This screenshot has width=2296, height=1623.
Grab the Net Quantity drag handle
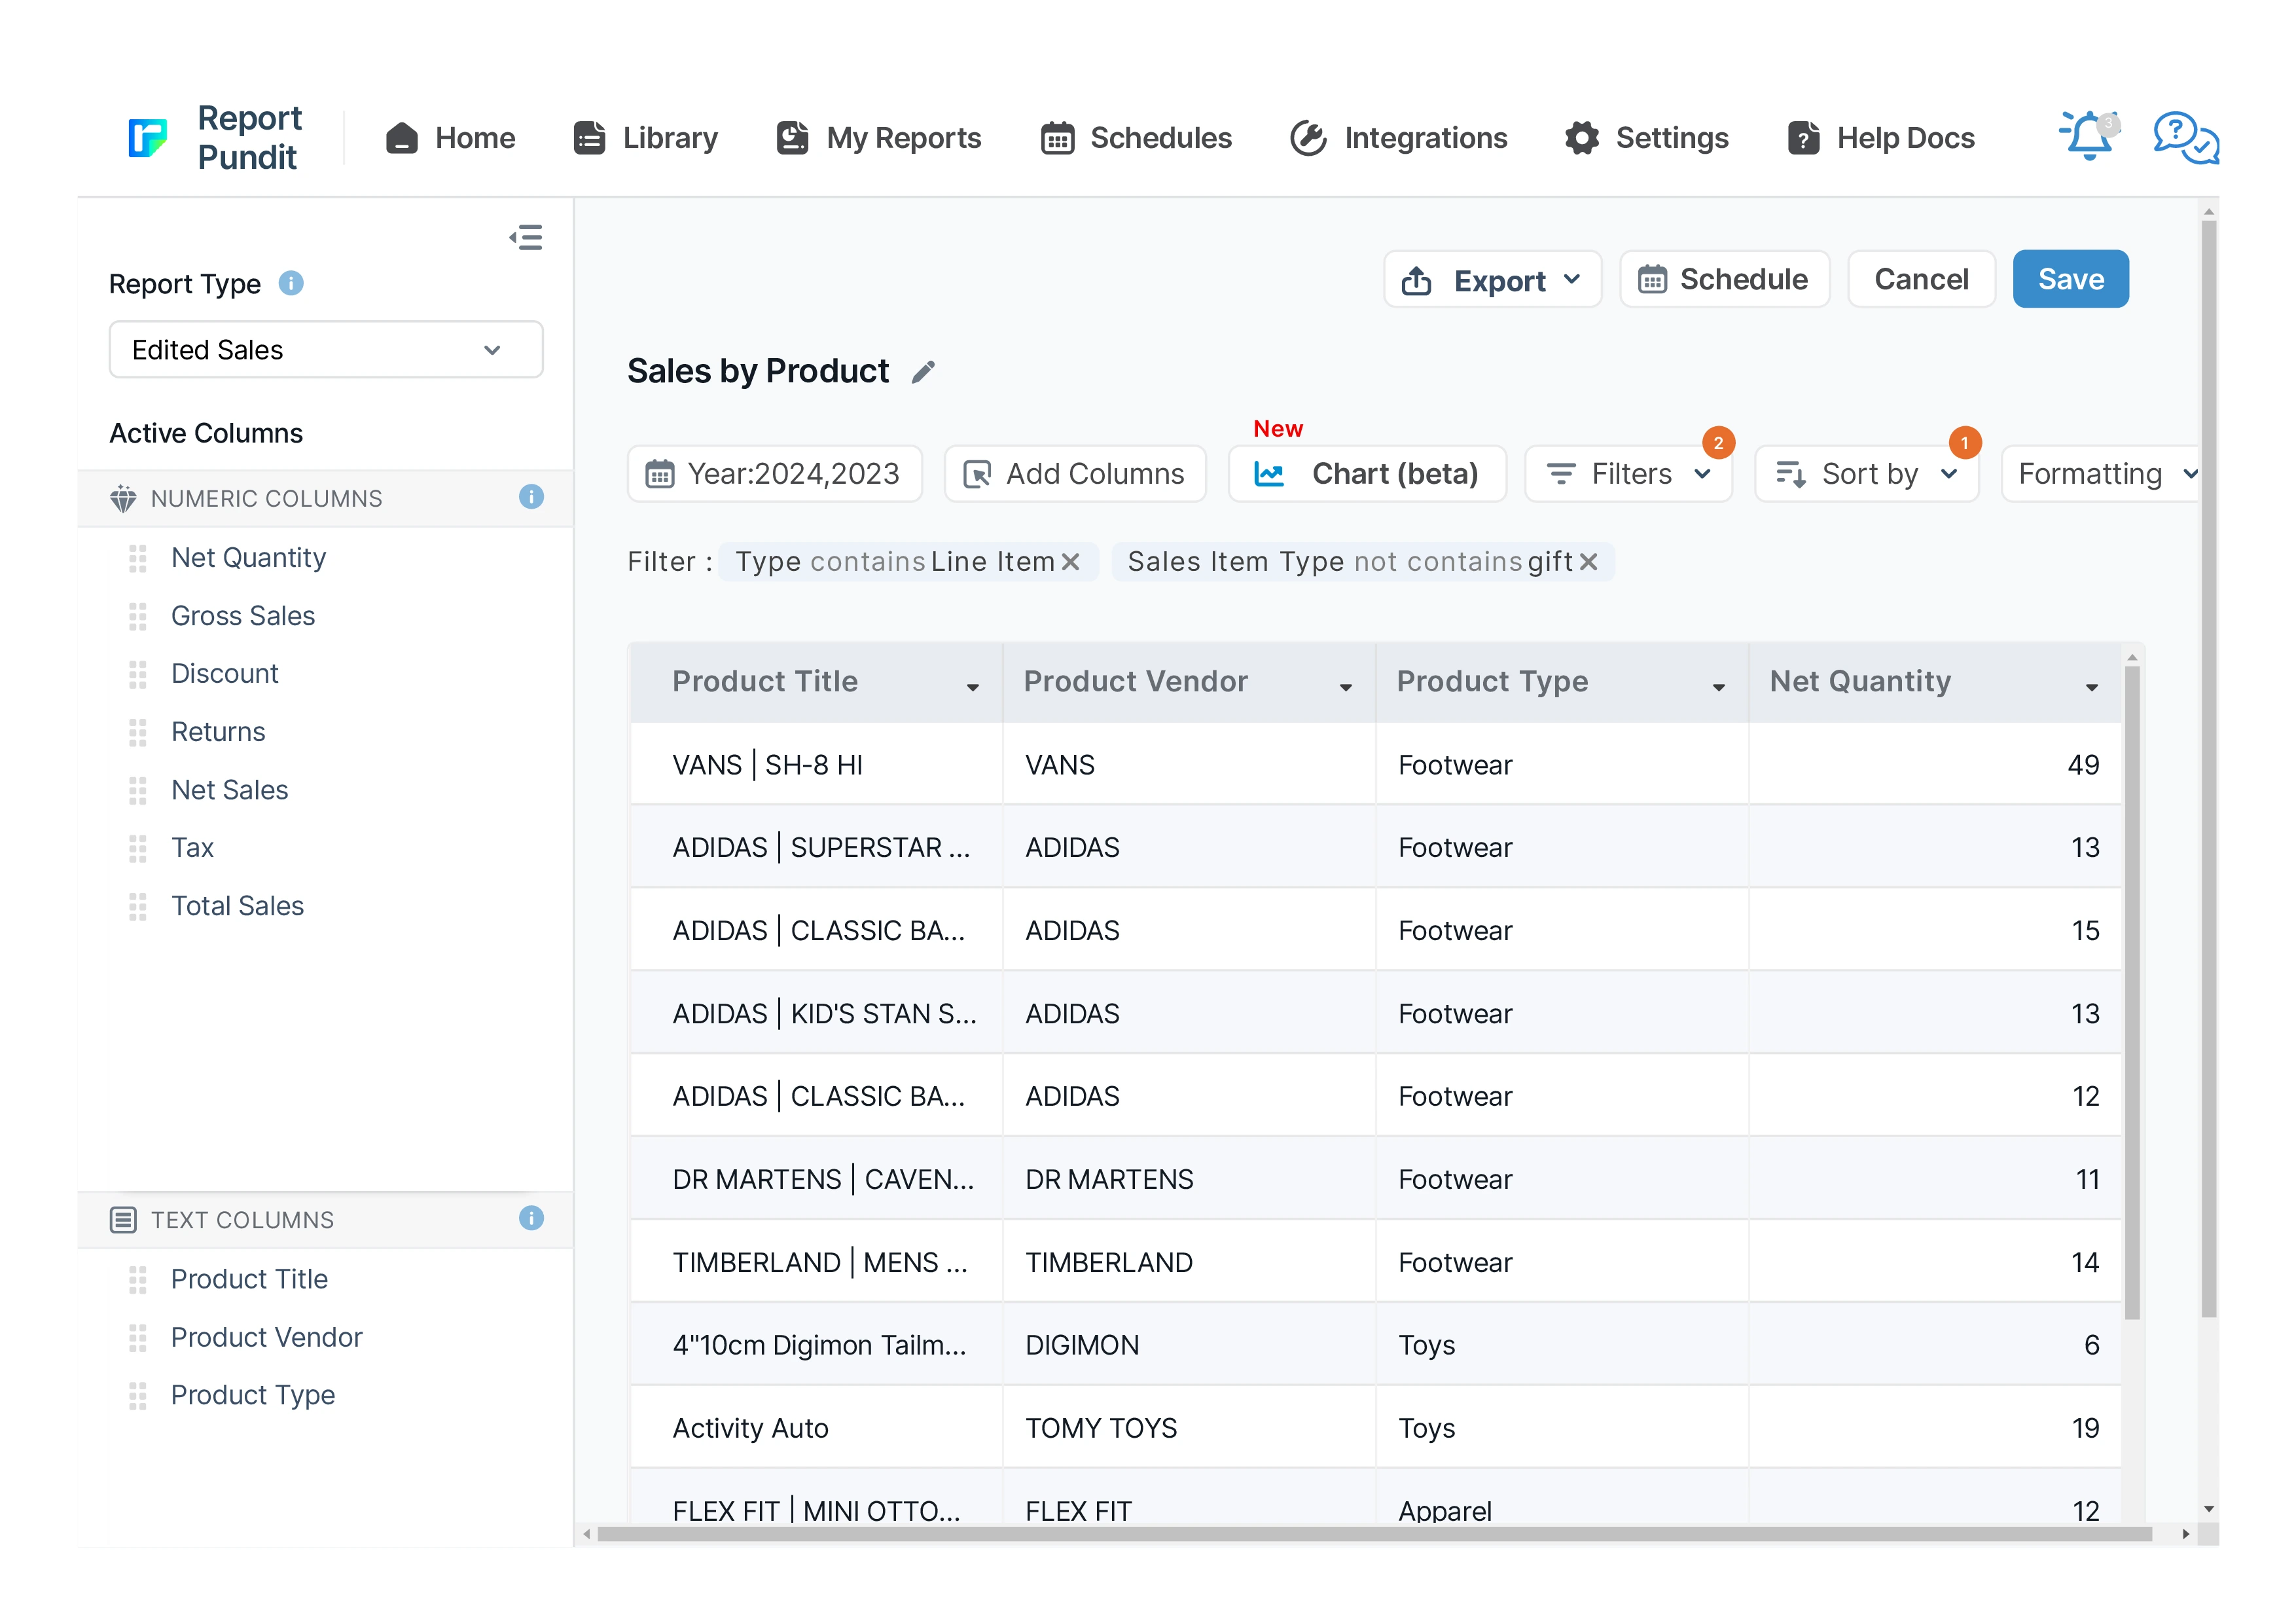138,558
